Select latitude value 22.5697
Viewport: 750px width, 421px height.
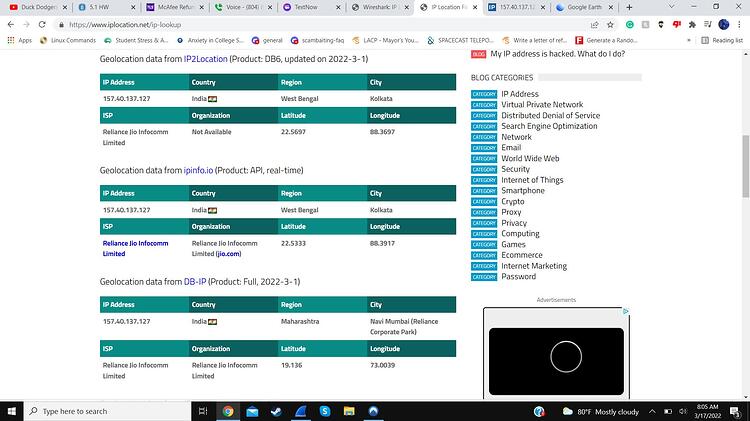pos(293,132)
